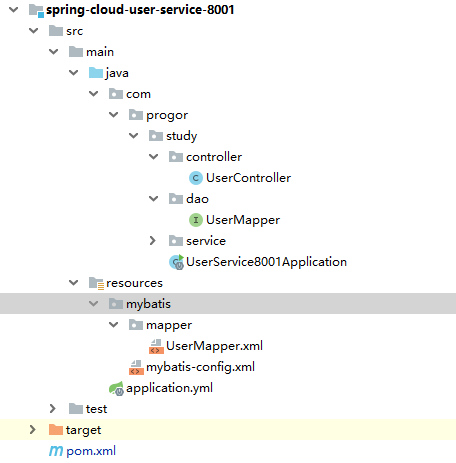Click the UserController class icon
The width and height of the screenshot is (456, 463).
[x=196, y=178]
